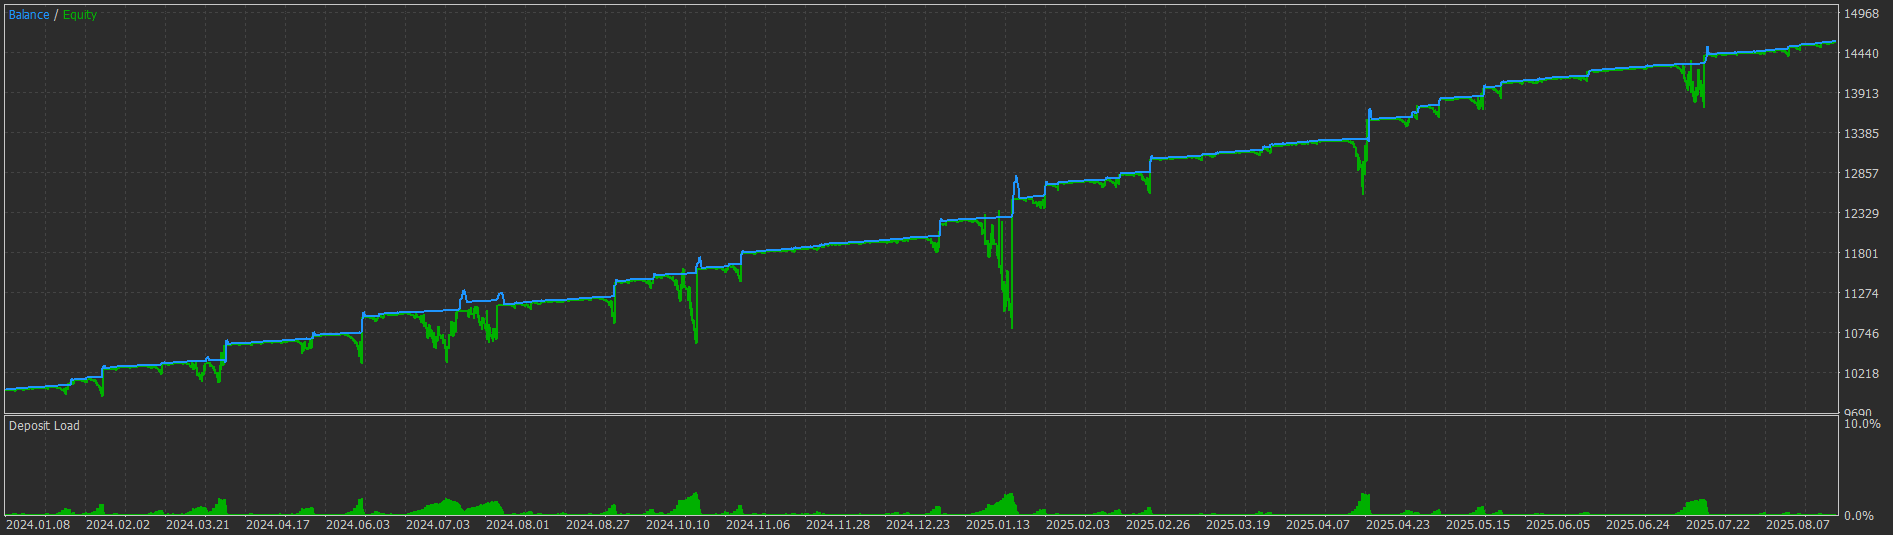Click the 12329 axis value
The height and width of the screenshot is (535, 1893).
pyautogui.click(x=1861, y=214)
